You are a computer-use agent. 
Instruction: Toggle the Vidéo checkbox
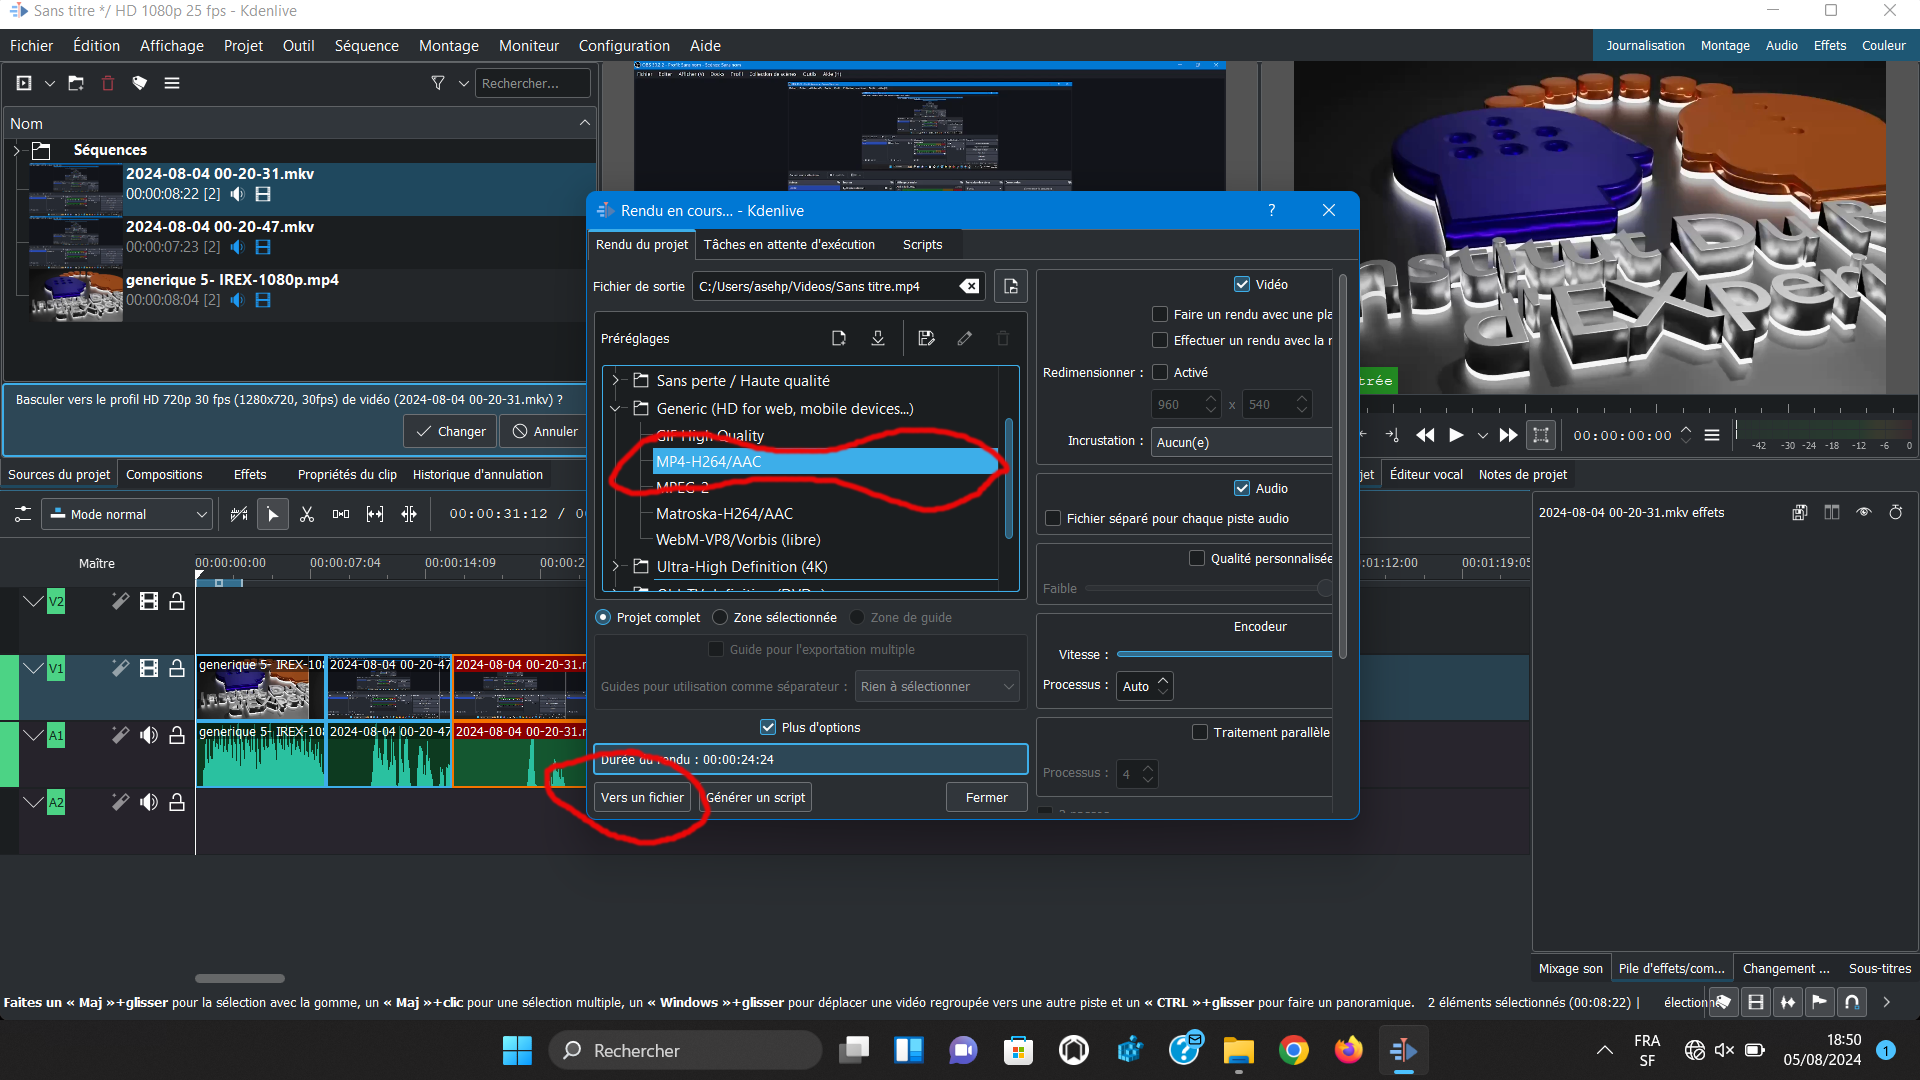[1242, 285]
